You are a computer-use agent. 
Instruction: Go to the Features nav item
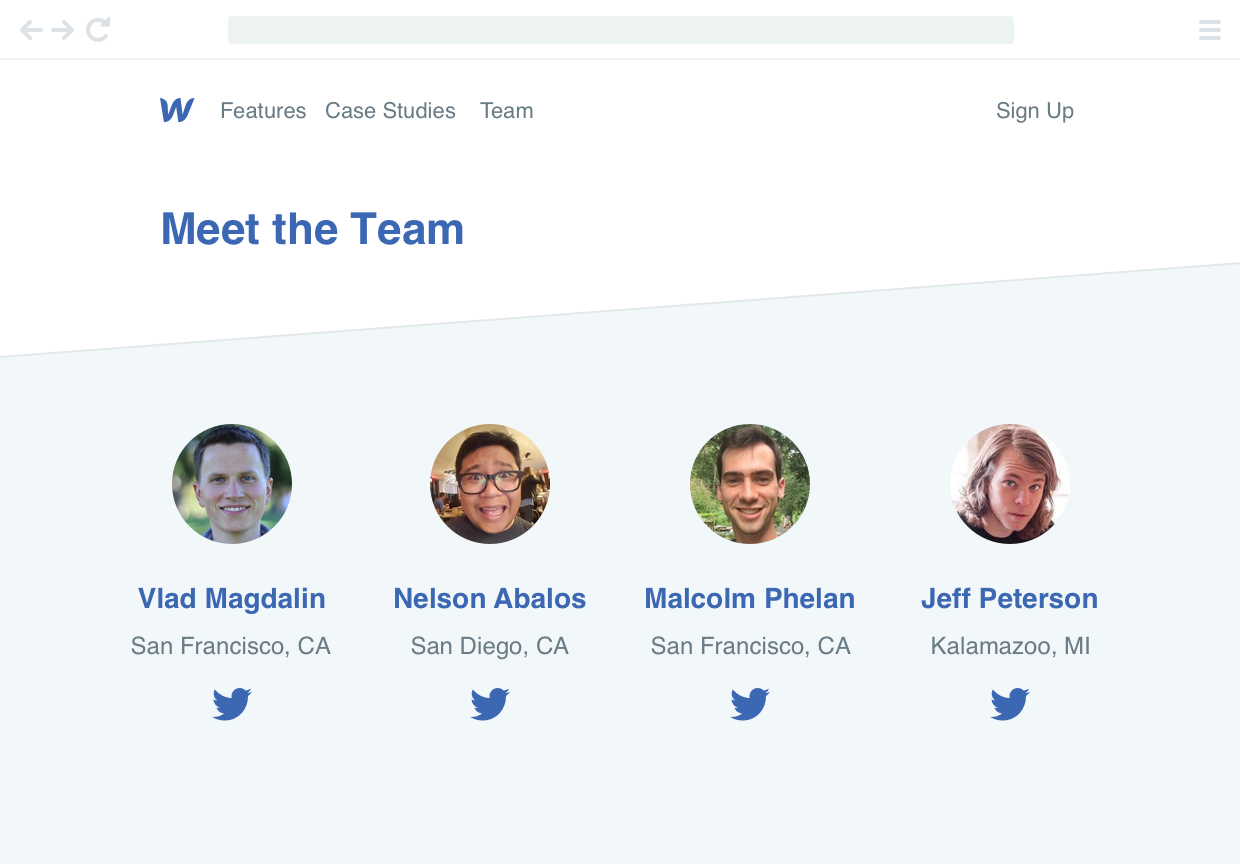(x=263, y=111)
